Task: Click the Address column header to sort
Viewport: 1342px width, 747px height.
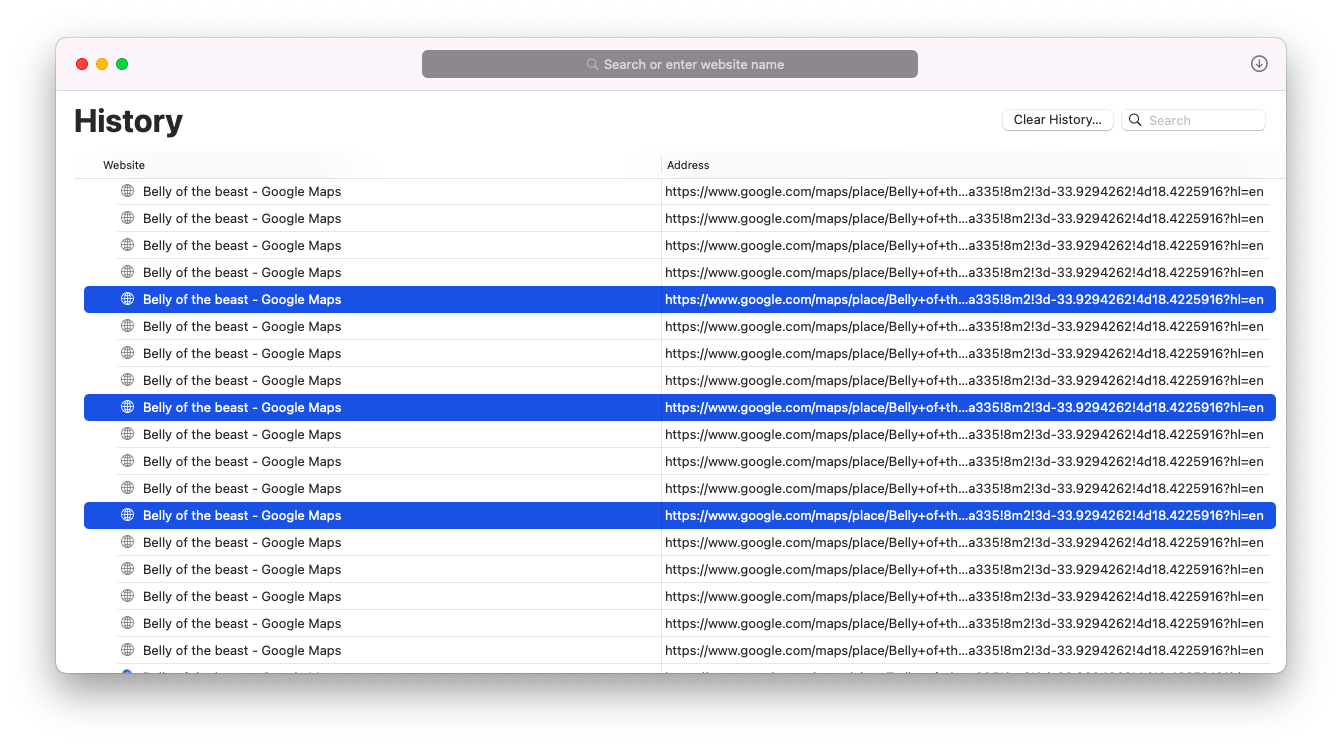Action: (x=687, y=165)
